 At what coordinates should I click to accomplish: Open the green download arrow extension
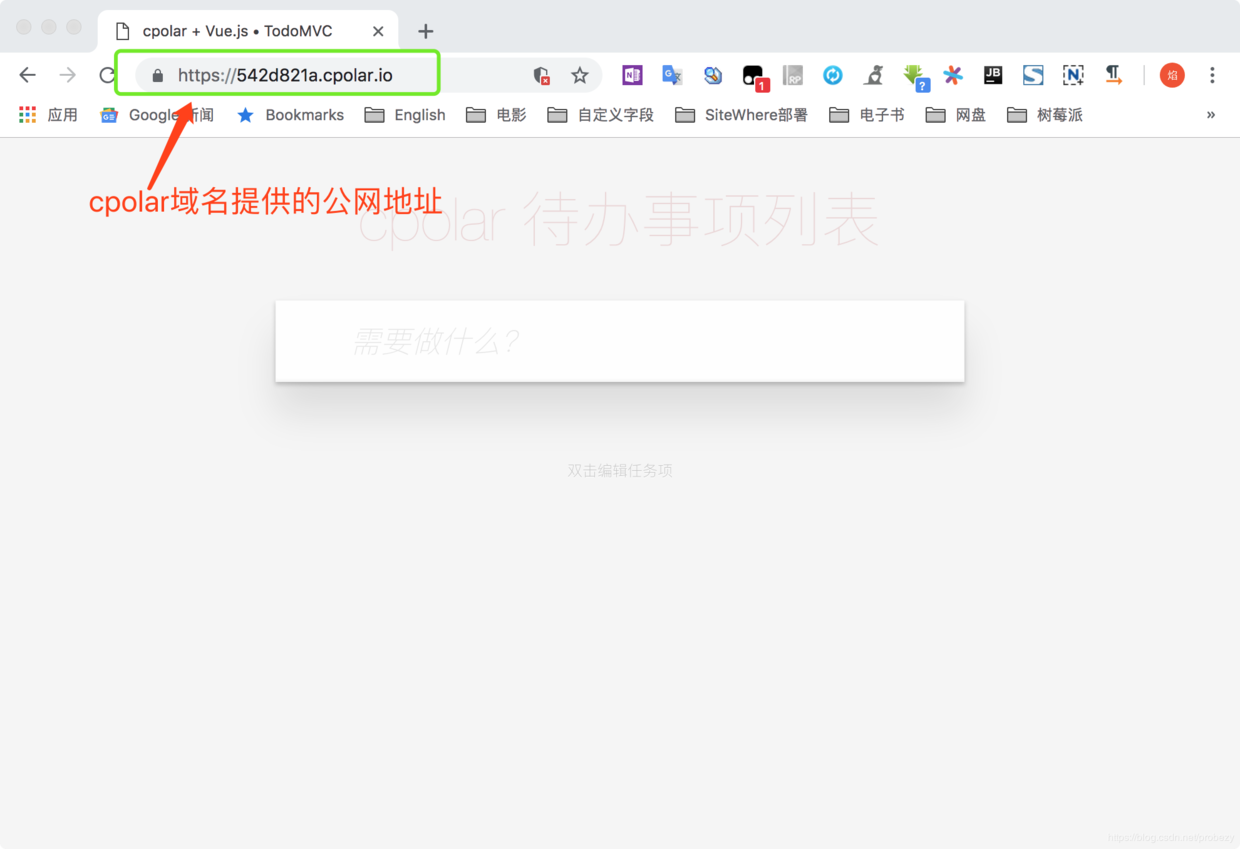tap(915, 77)
